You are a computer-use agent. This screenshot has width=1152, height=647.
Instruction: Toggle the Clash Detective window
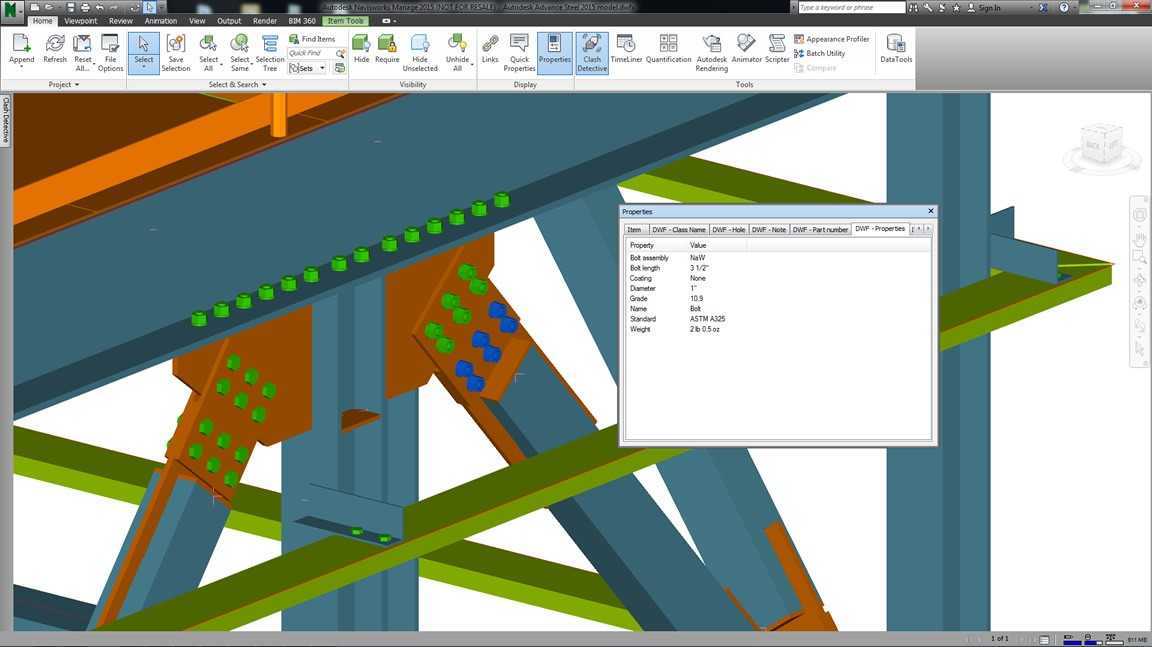591,53
